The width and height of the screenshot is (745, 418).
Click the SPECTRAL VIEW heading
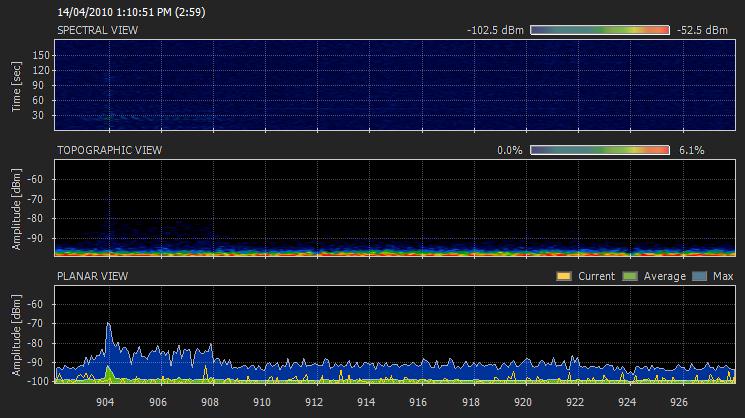click(97, 30)
